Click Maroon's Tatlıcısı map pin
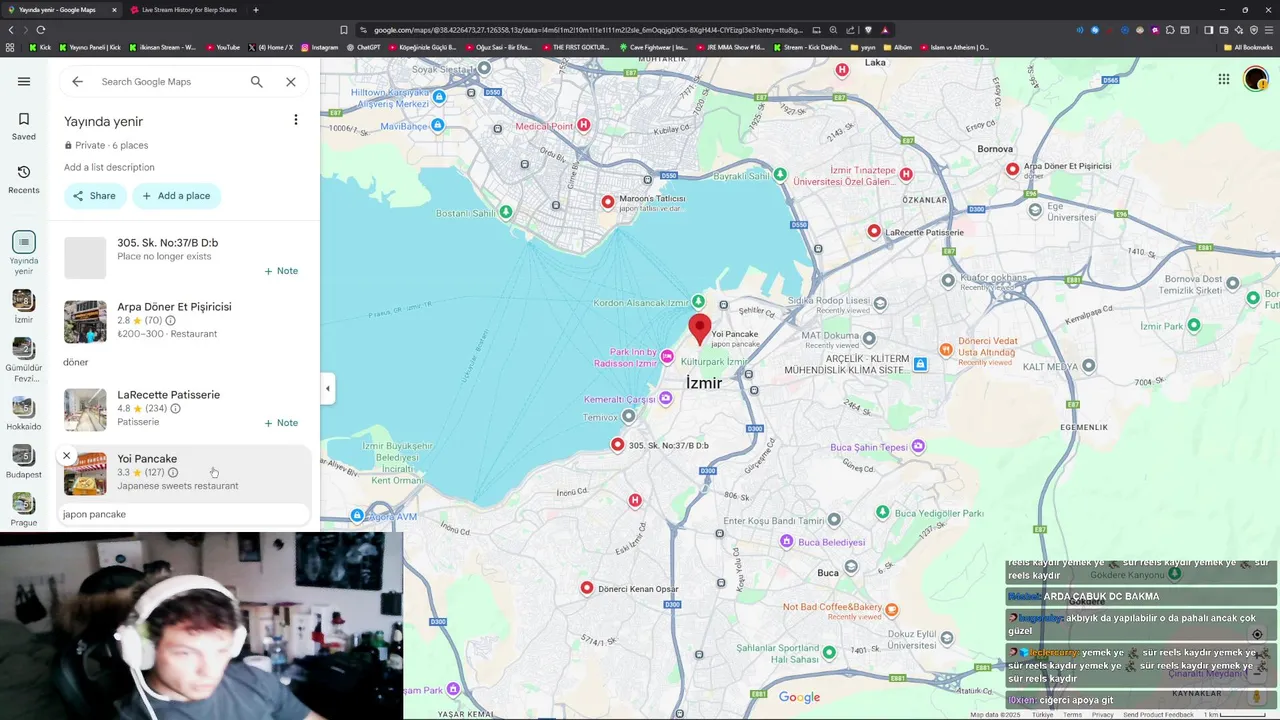The height and width of the screenshot is (720, 1280). [x=608, y=202]
